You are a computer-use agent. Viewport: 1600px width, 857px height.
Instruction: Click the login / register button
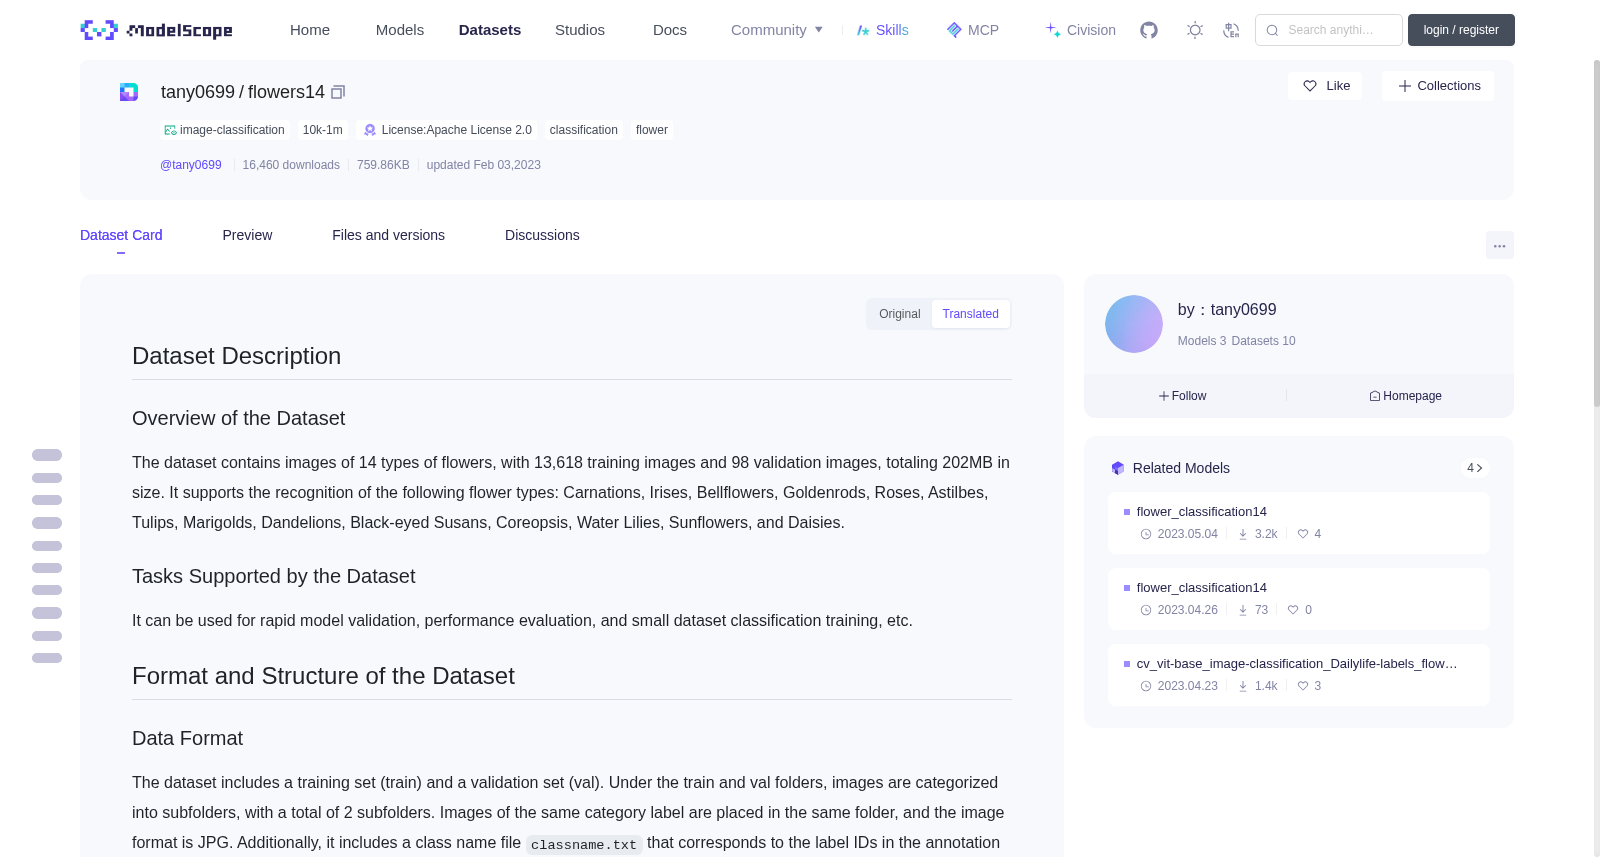[x=1461, y=30]
